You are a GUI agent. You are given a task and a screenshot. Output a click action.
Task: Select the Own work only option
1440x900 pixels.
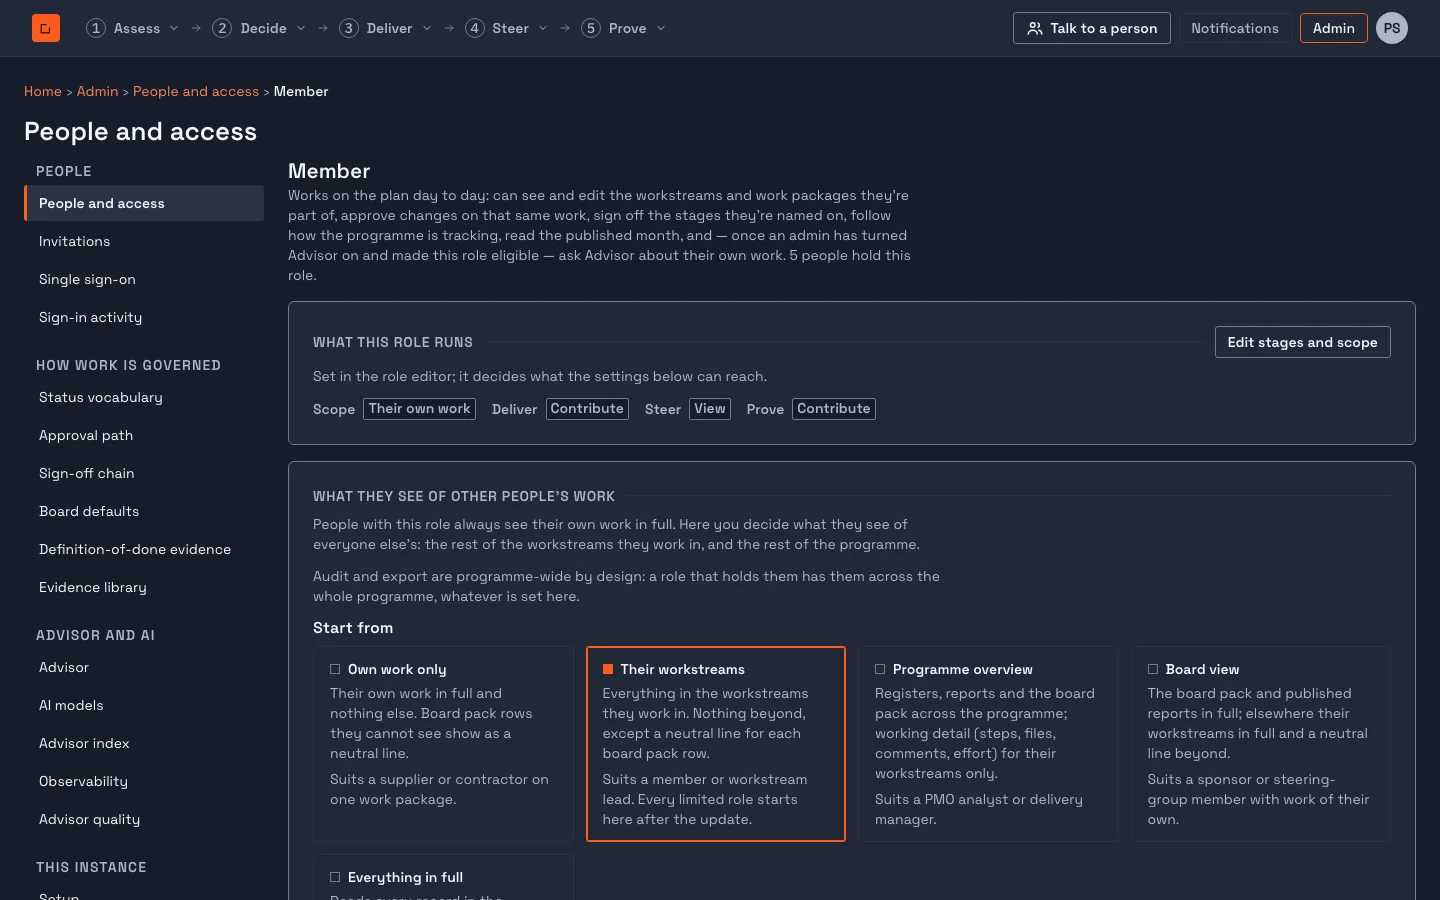[443, 744]
